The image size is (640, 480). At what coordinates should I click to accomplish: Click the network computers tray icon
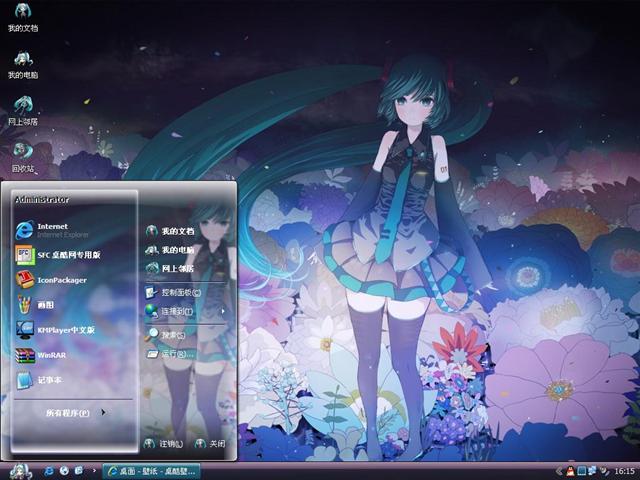tap(592, 471)
